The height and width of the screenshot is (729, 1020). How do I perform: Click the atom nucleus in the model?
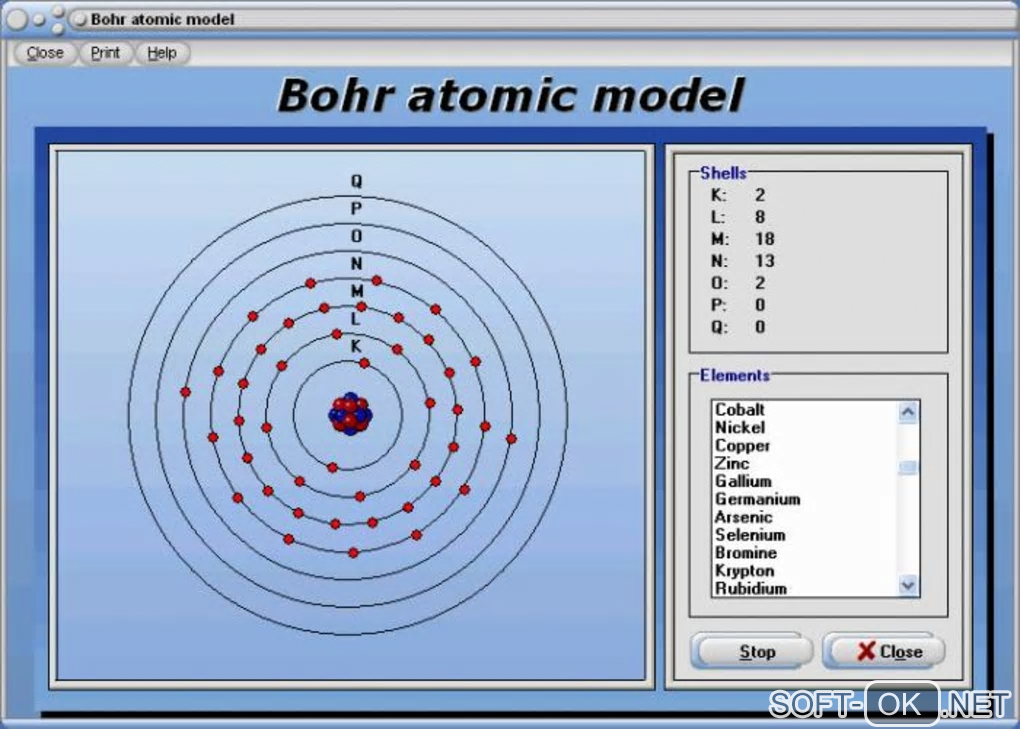(350, 414)
